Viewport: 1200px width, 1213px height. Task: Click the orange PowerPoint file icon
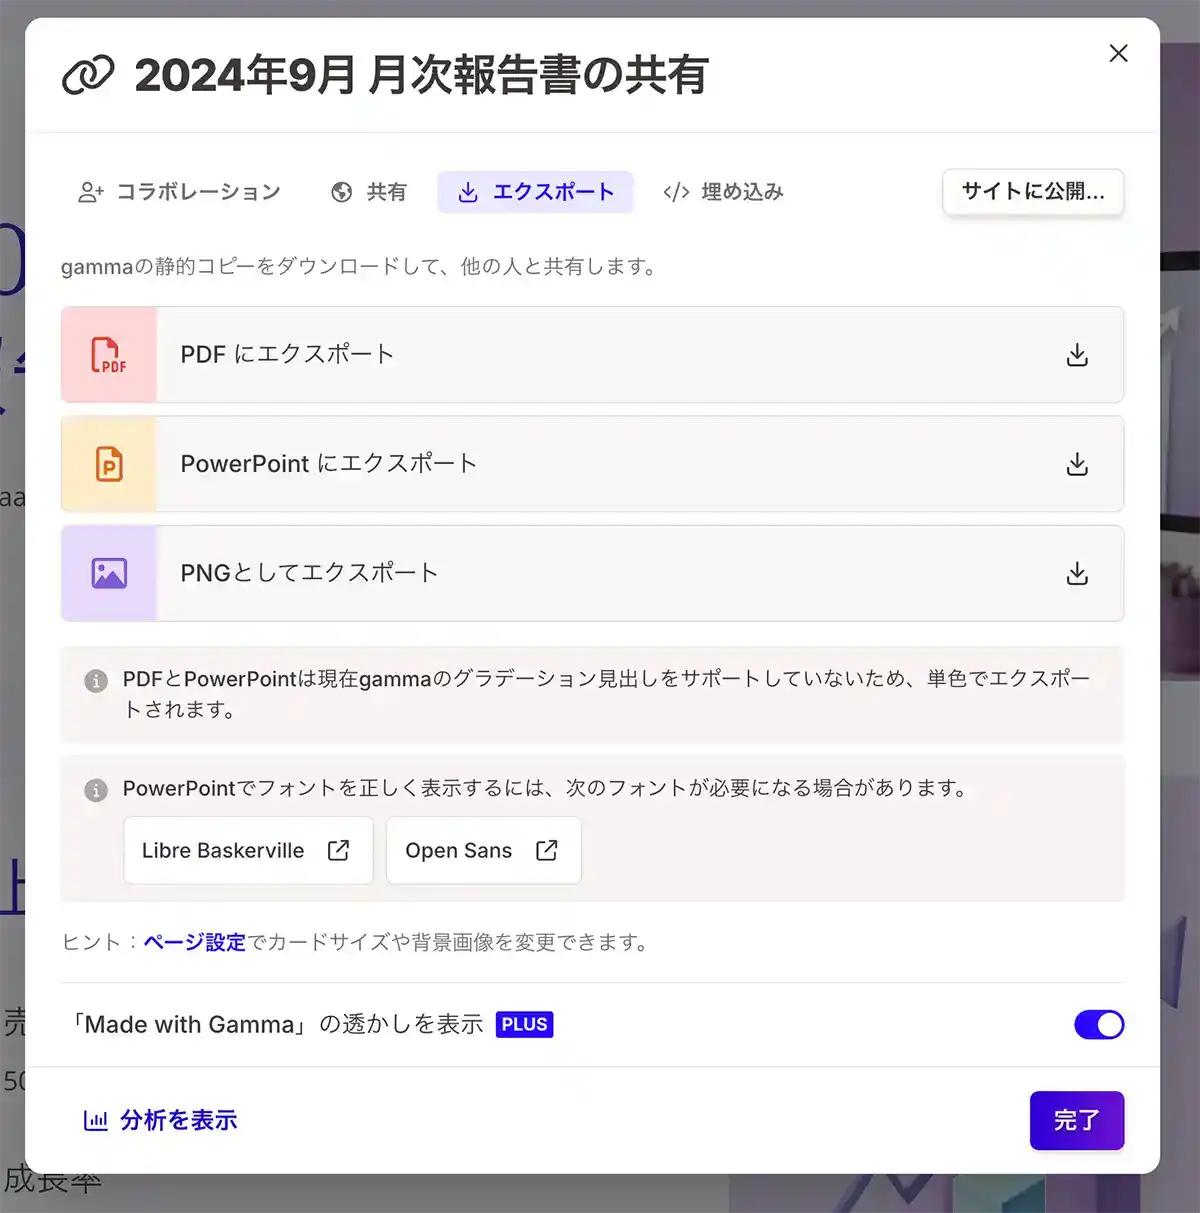click(109, 464)
